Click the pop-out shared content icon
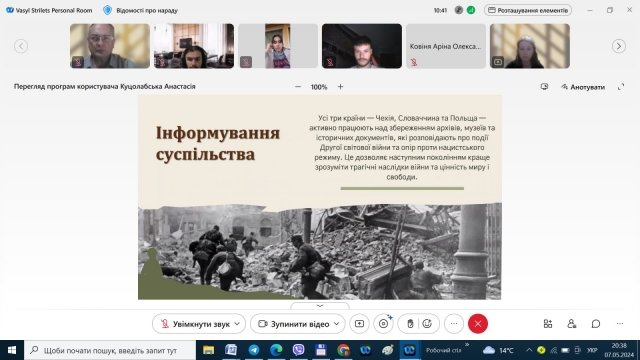The image size is (640, 360). 544,87
